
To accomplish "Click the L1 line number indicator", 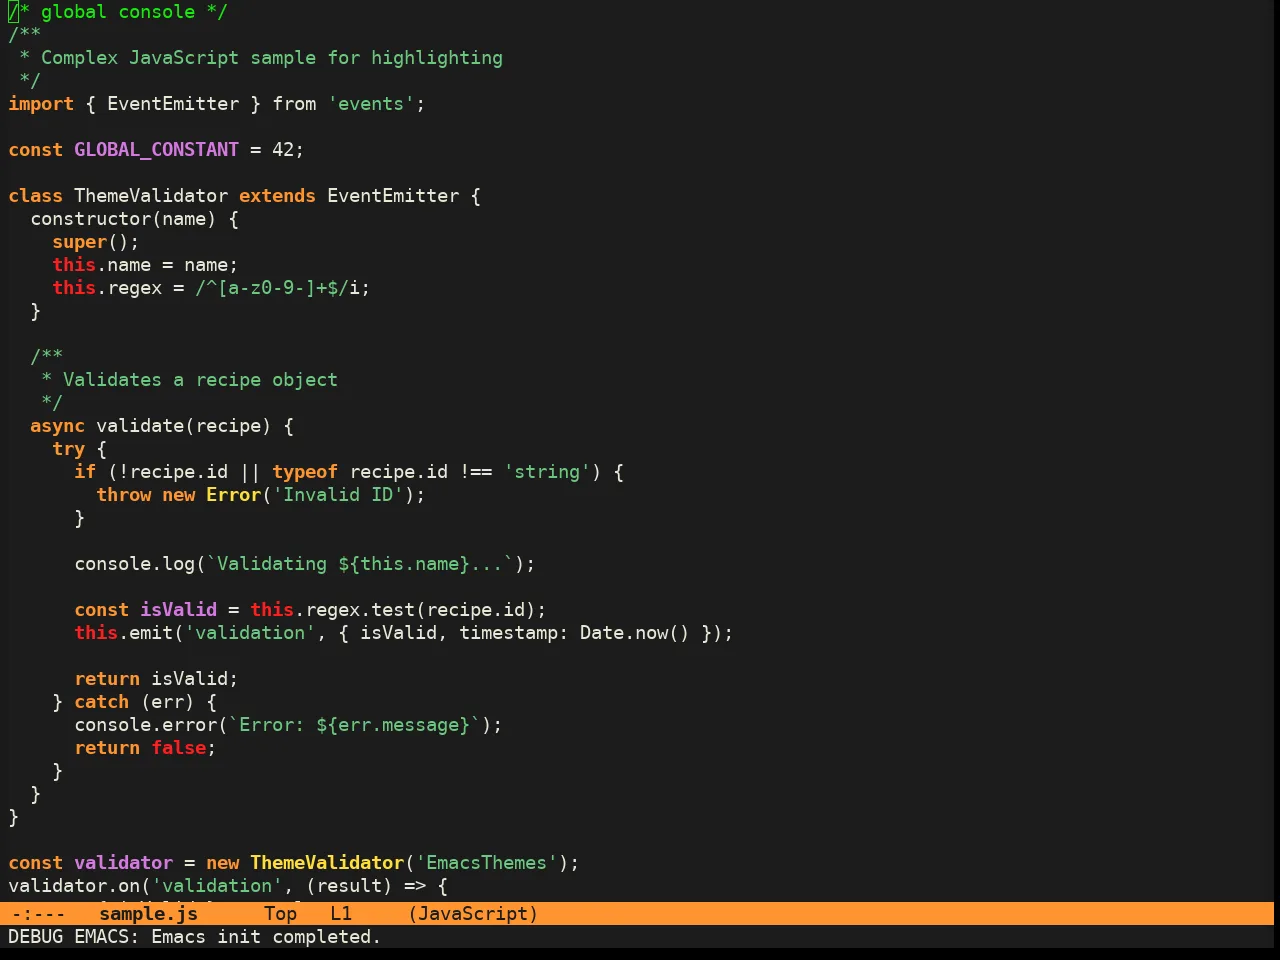I will click(x=341, y=913).
